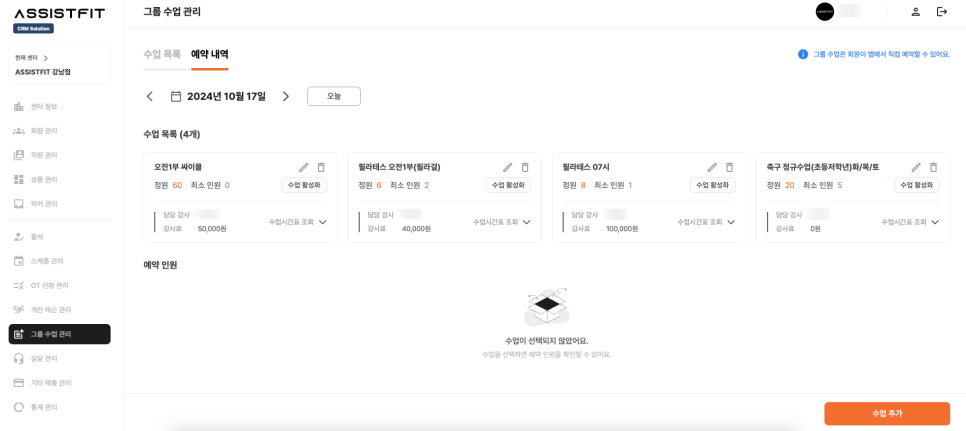Open the user profile icon in header
The width and height of the screenshot is (966, 431).
pos(915,12)
